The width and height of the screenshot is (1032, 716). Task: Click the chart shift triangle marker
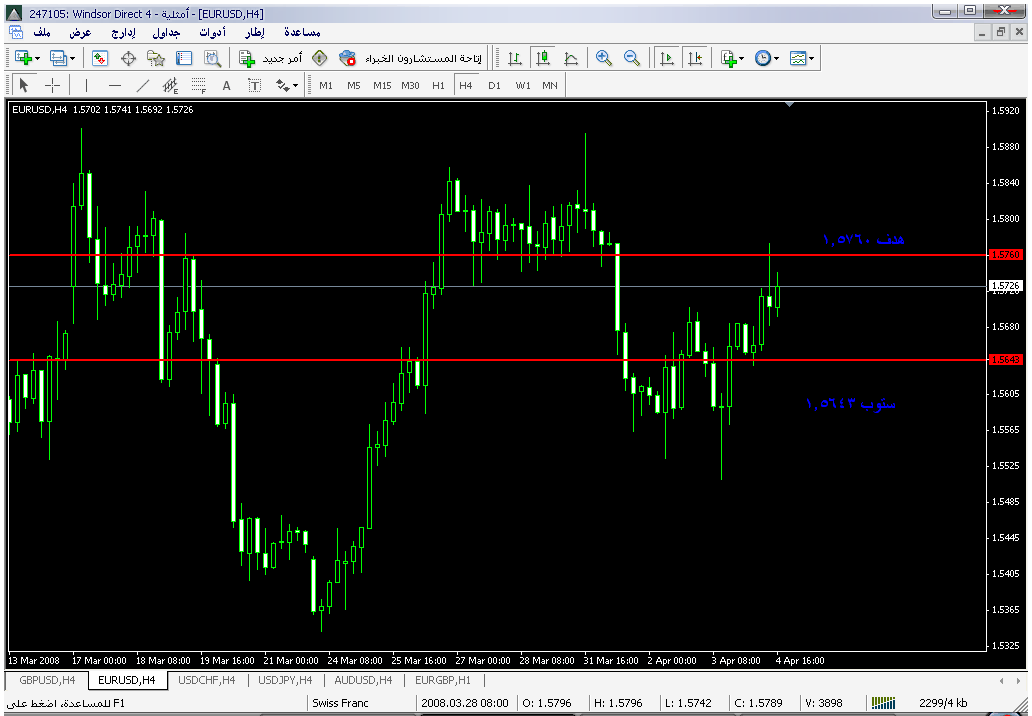pyautogui.click(x=790, y=104)
